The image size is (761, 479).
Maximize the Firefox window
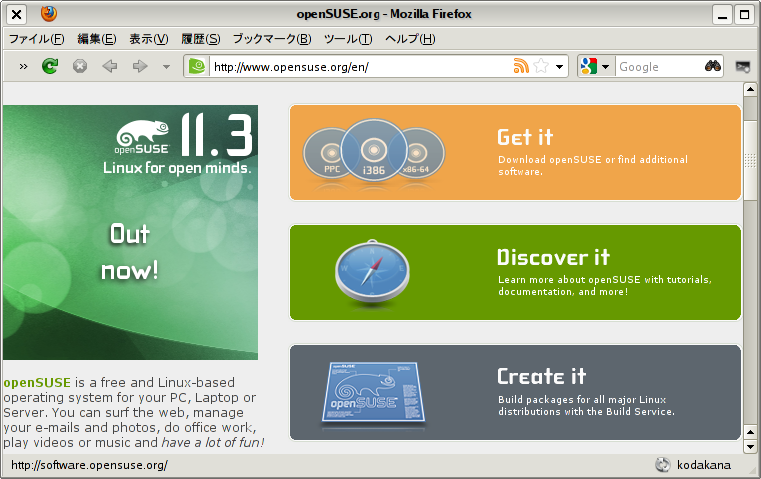(744, 14)
